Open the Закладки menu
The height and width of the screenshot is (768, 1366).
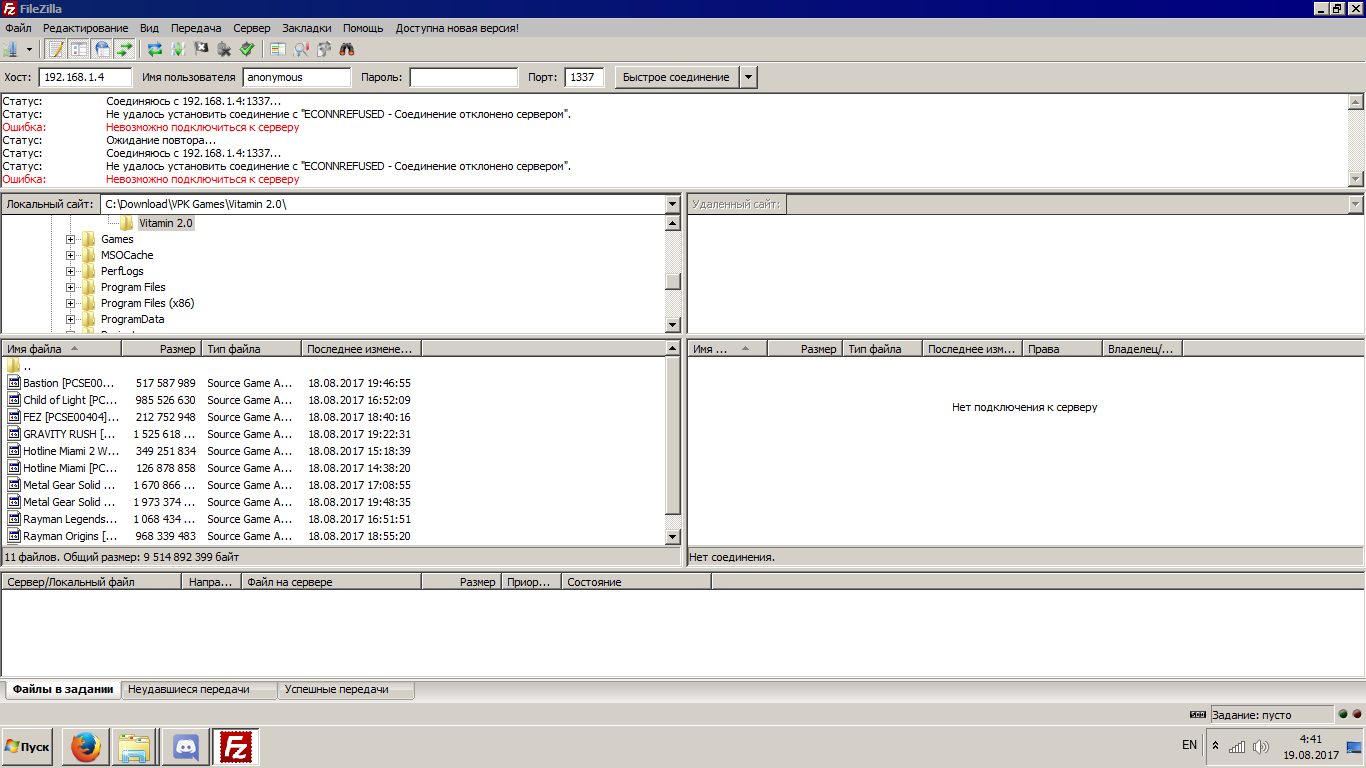(308, 28)
